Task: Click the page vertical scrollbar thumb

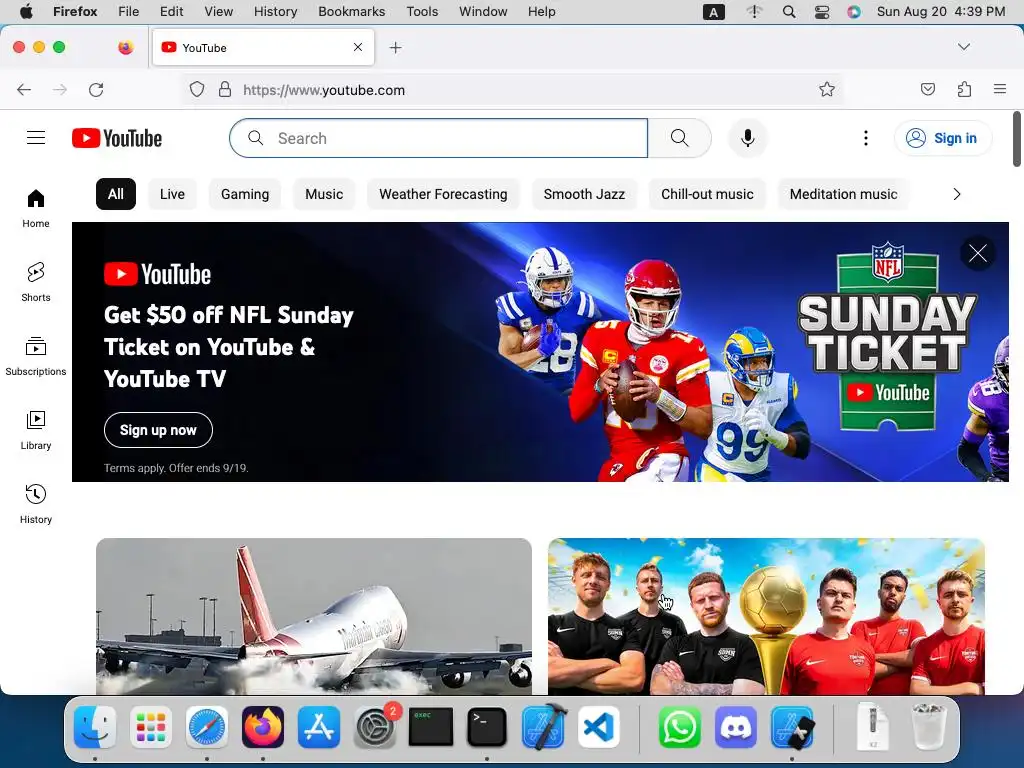Action: tap(1017, 139)
